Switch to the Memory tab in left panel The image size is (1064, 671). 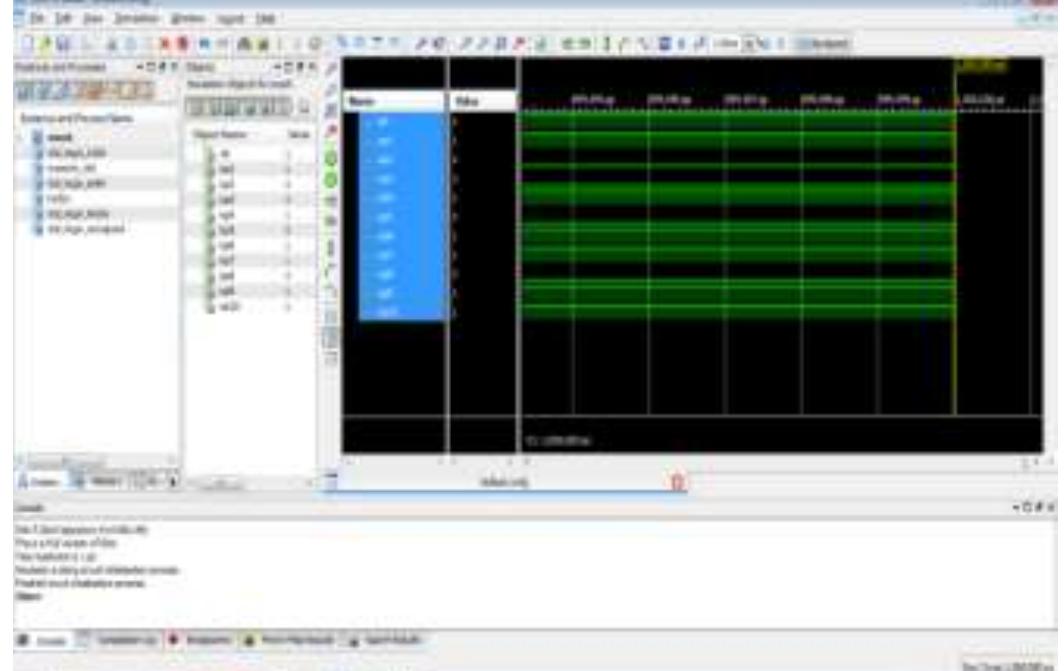pos(100,482)
